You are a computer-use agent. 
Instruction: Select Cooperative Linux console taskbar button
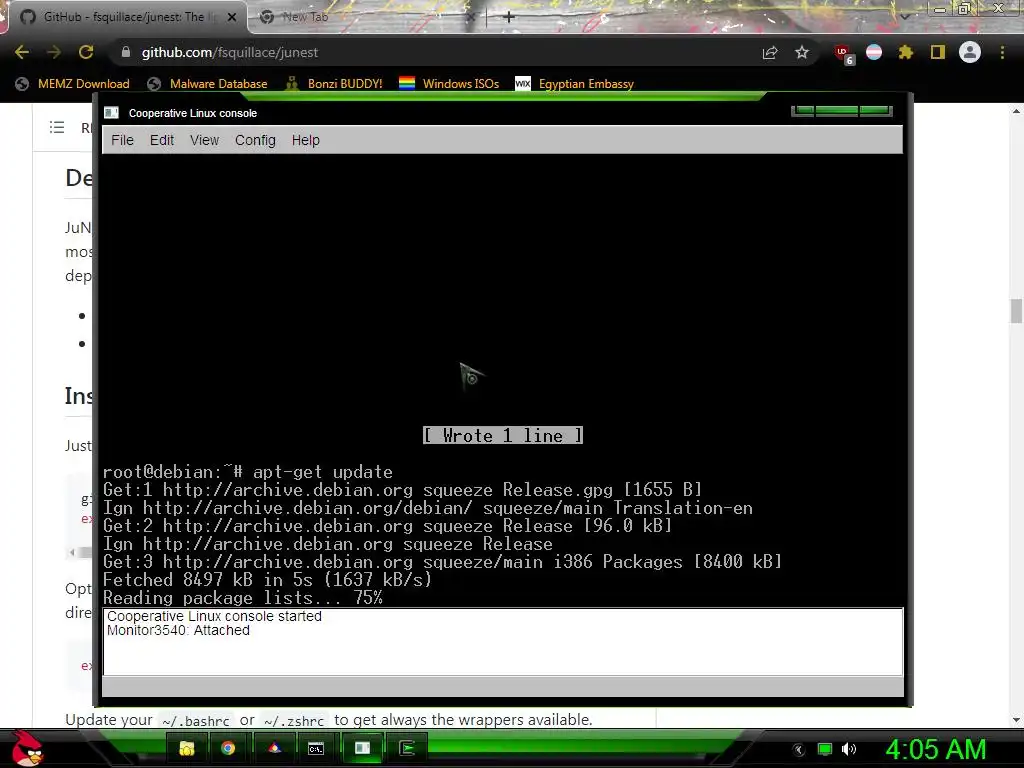[362, 748]
